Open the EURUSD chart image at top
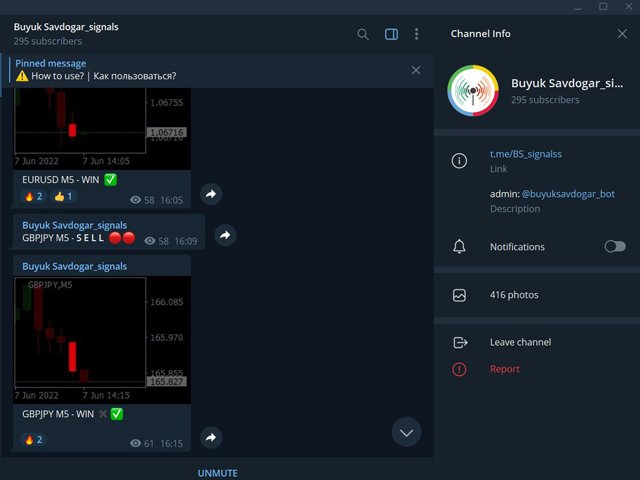The height and width of the screenshot is (480, 640). (x=102, y=129)
